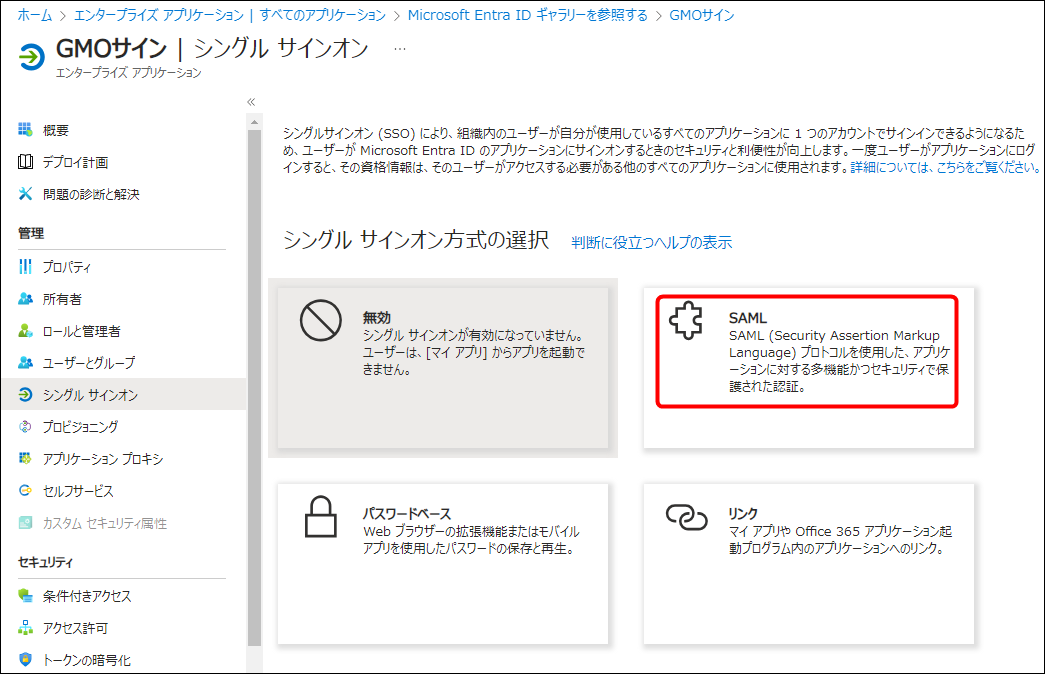The height and width of the screenshot is (674, 1045).
Task: Go to 所有者 in the sidebar
Action: (62, 299)
